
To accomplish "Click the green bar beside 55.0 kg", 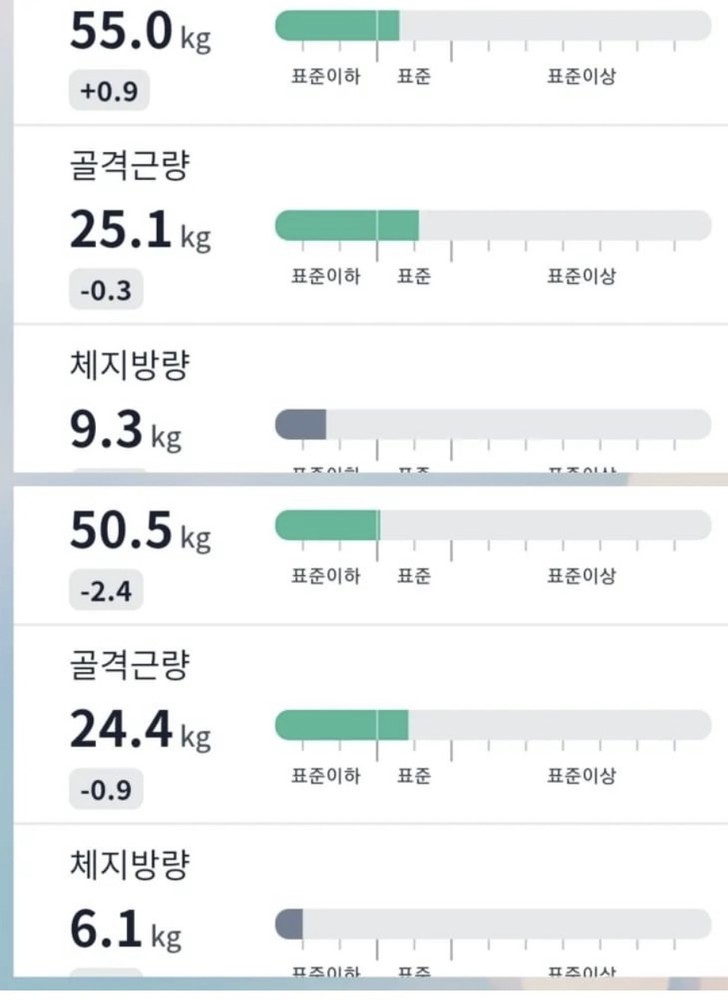I will pos(337,26).
